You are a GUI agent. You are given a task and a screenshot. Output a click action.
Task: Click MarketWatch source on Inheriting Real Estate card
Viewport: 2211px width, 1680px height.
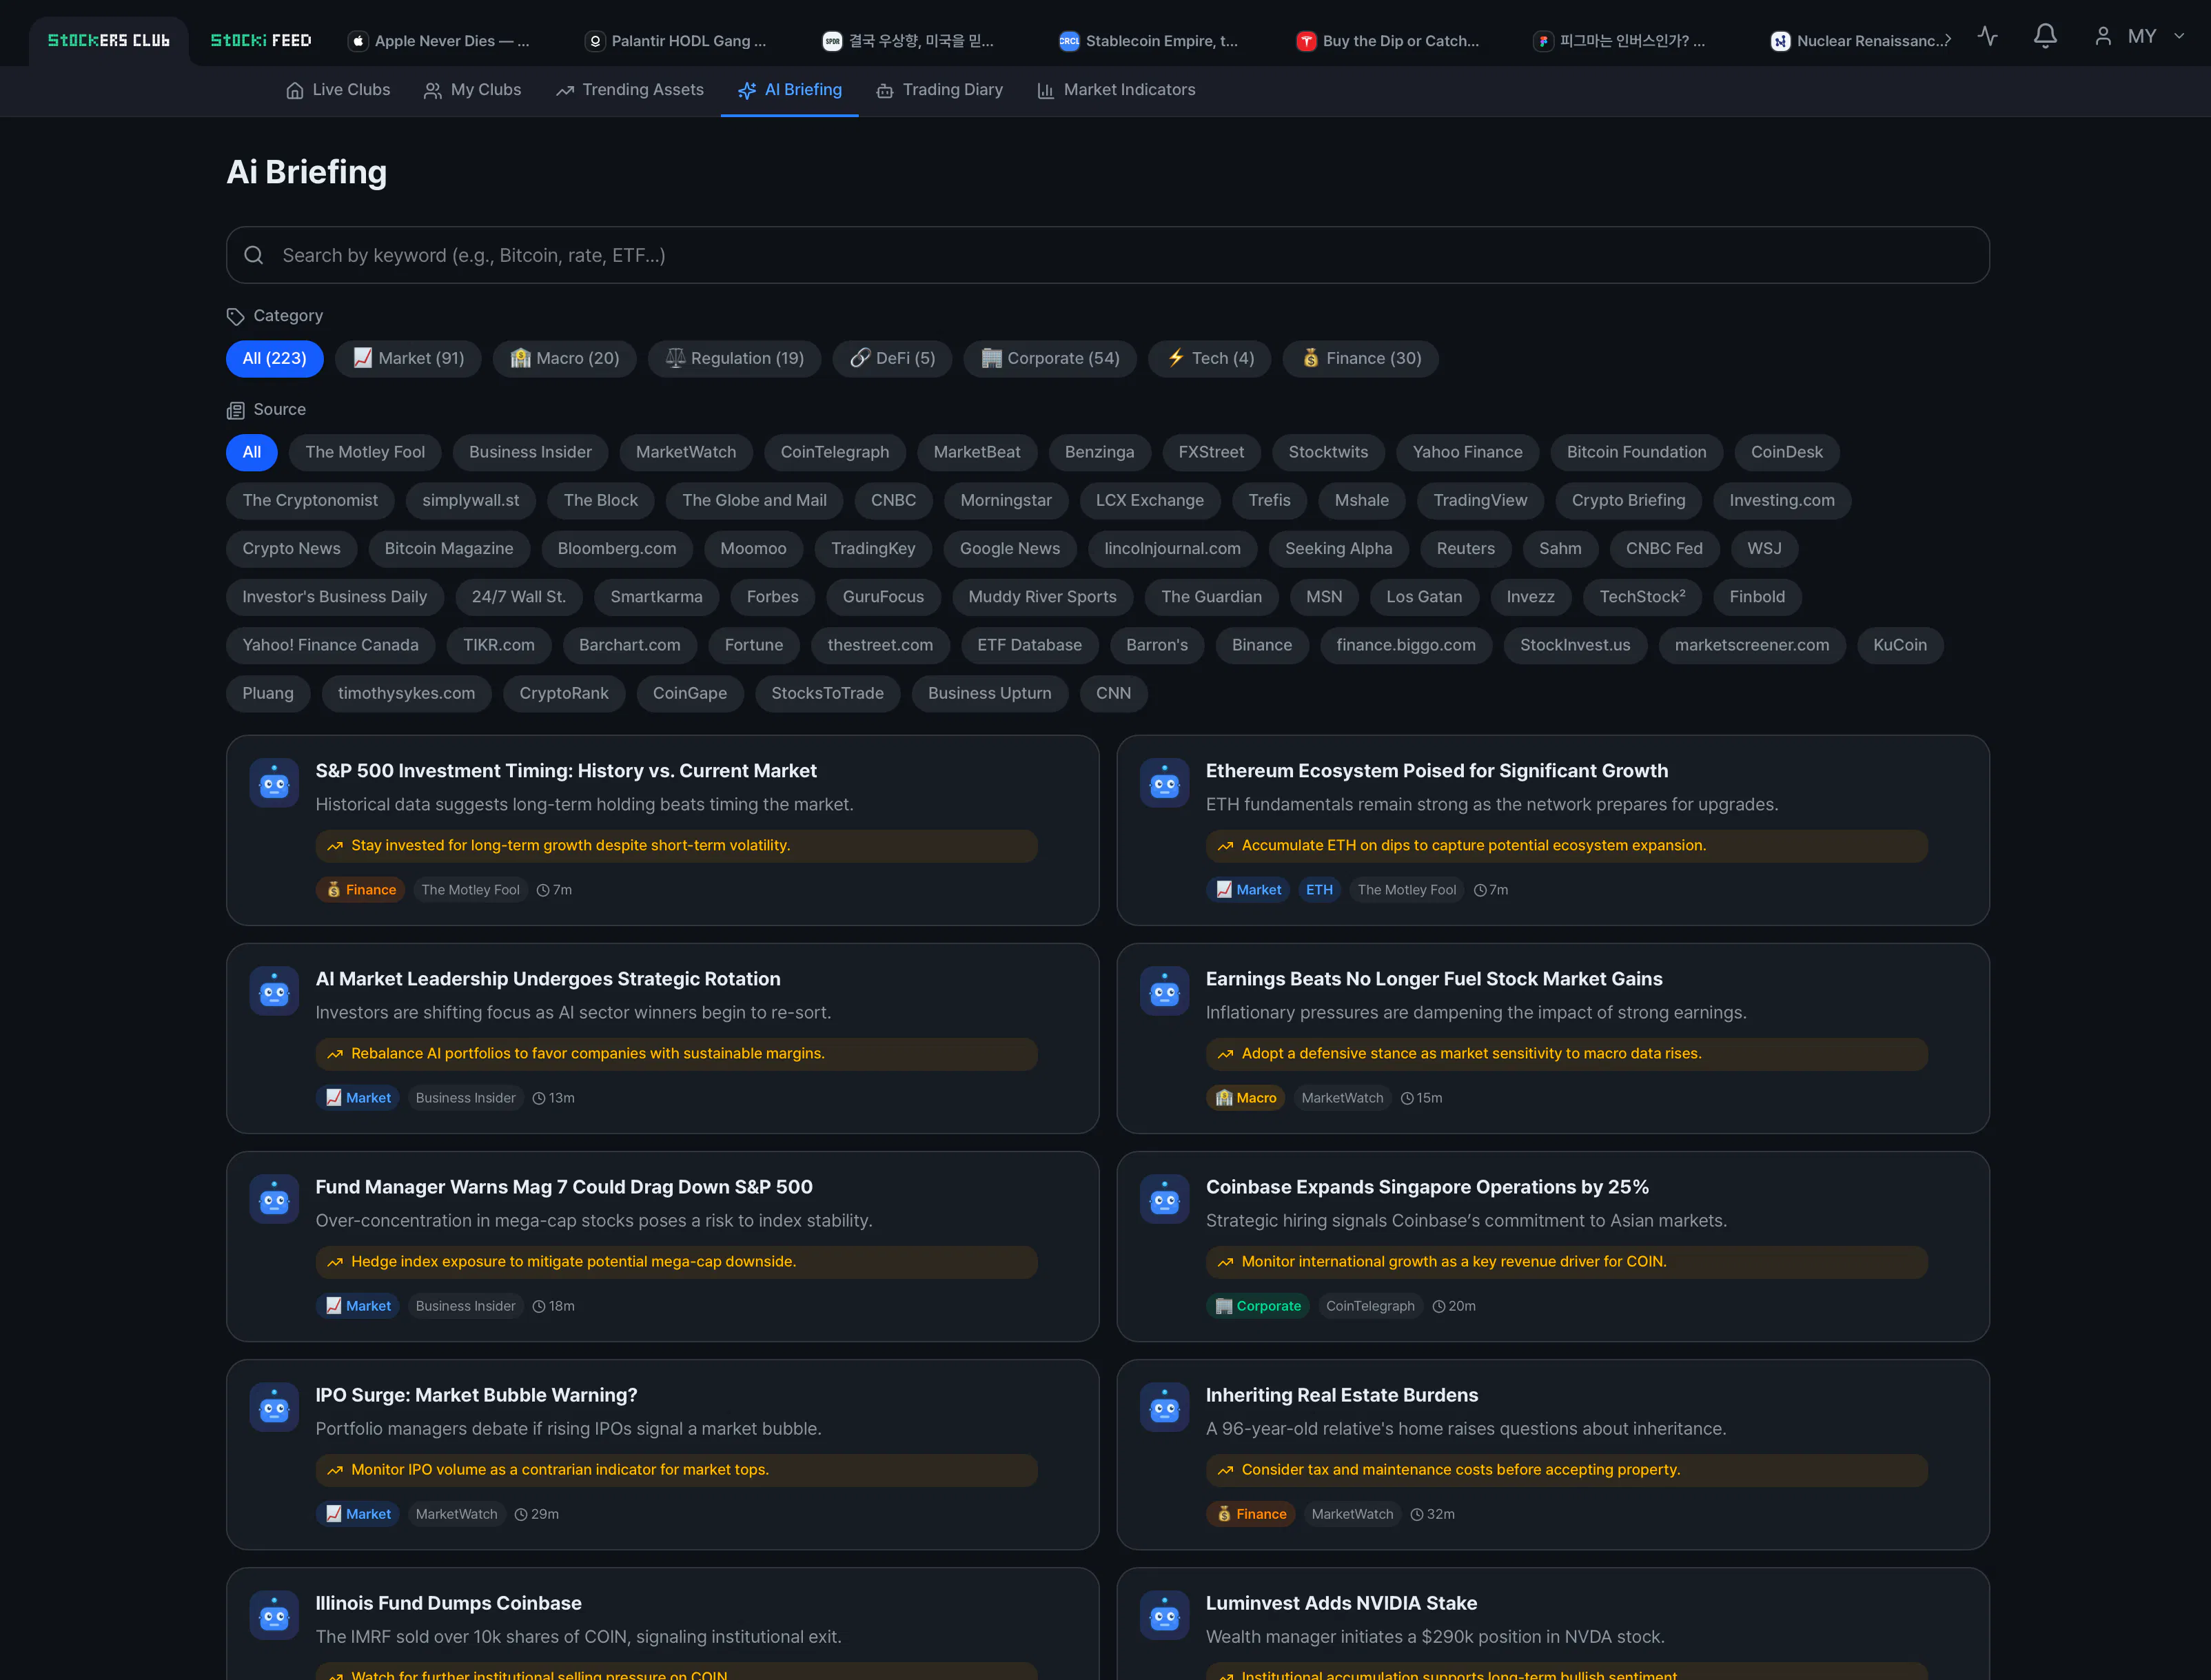1352,1514
